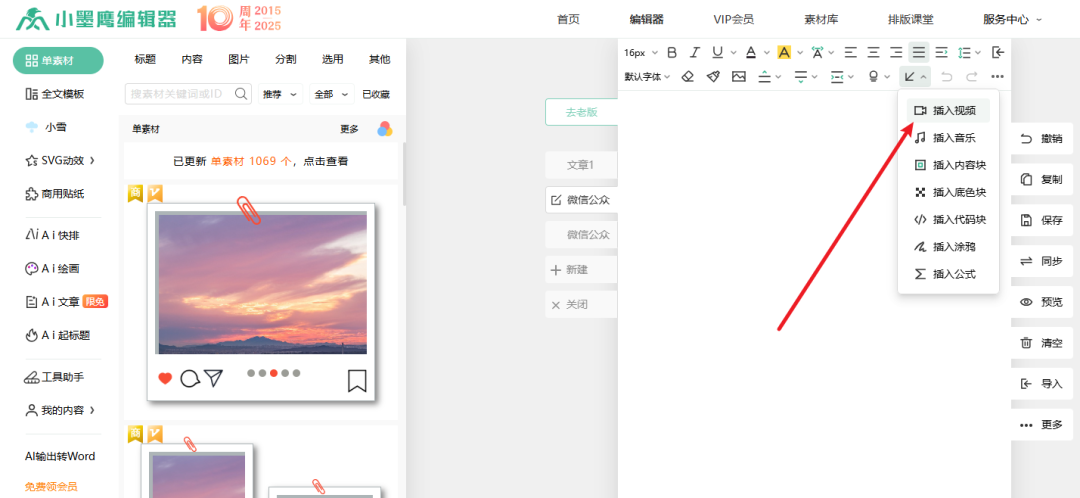Open the 推荐 sort dropdown
Screen dimensions: 1080x498
(x=280, y=94)
